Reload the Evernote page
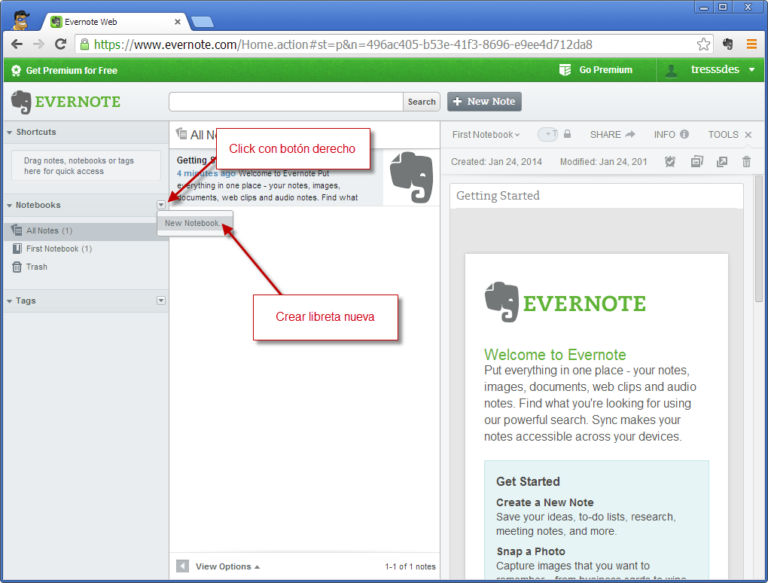The image size is (768, 583). (60, 44)
